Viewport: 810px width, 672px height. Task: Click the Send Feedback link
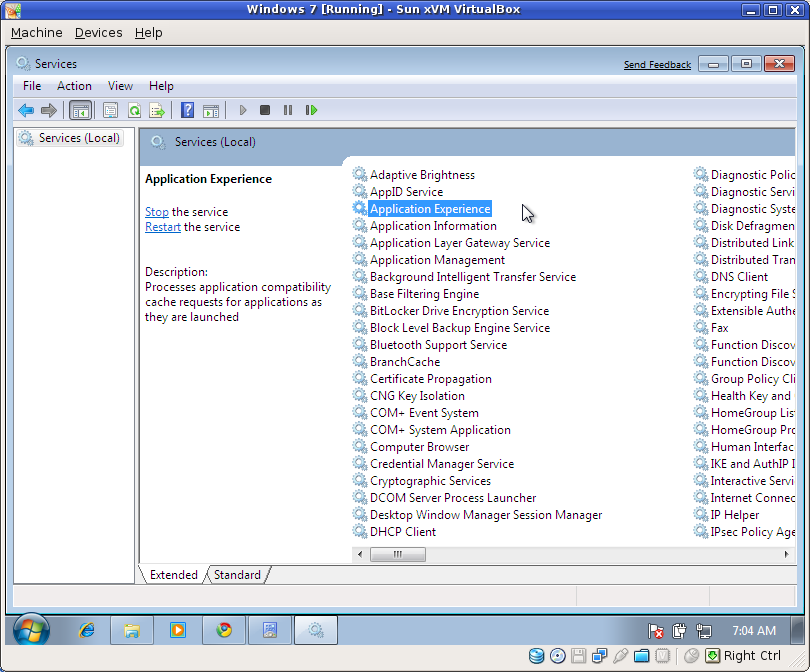[x=657, y=63]
